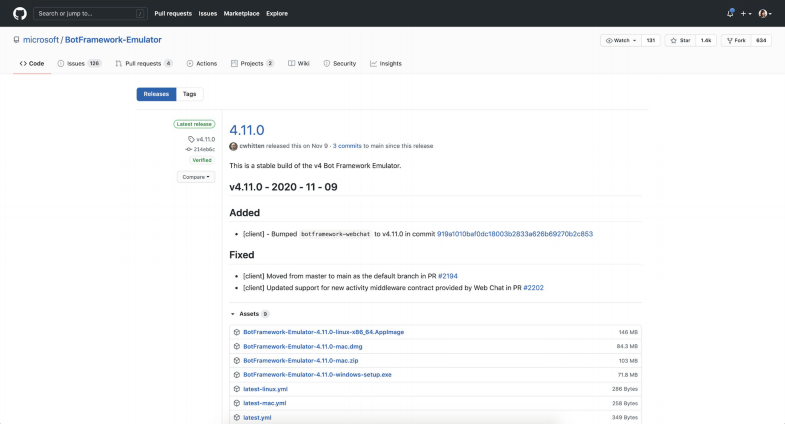
Task: Open notifications bell icon
Action: pyautogui.click(x=730, y=14)
